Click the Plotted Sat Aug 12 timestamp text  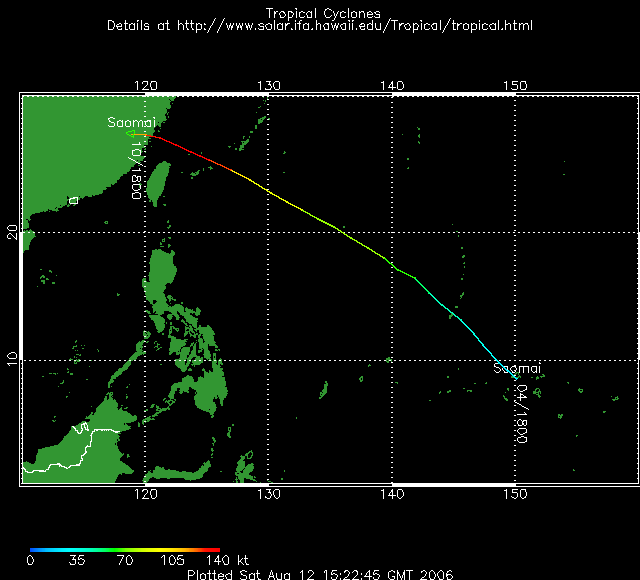(320, 574)
